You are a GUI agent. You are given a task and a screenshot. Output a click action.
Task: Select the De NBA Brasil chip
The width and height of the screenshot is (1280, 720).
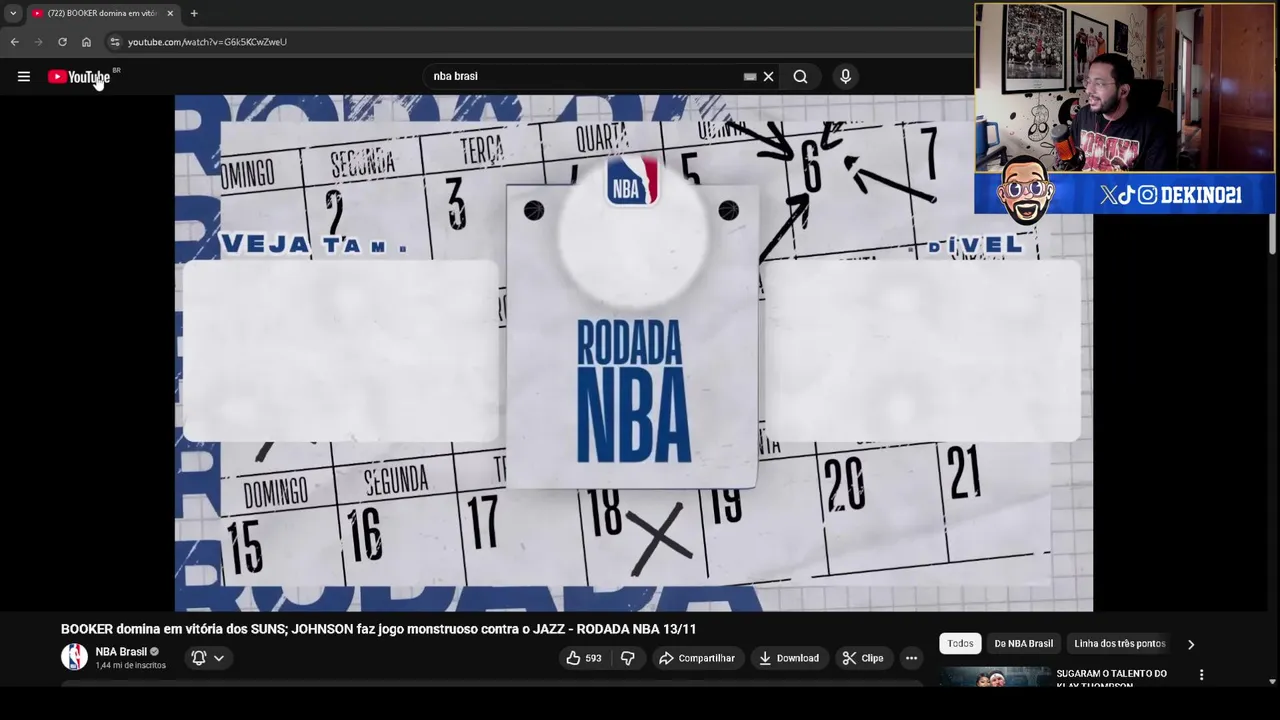[x=1023, y=644]
